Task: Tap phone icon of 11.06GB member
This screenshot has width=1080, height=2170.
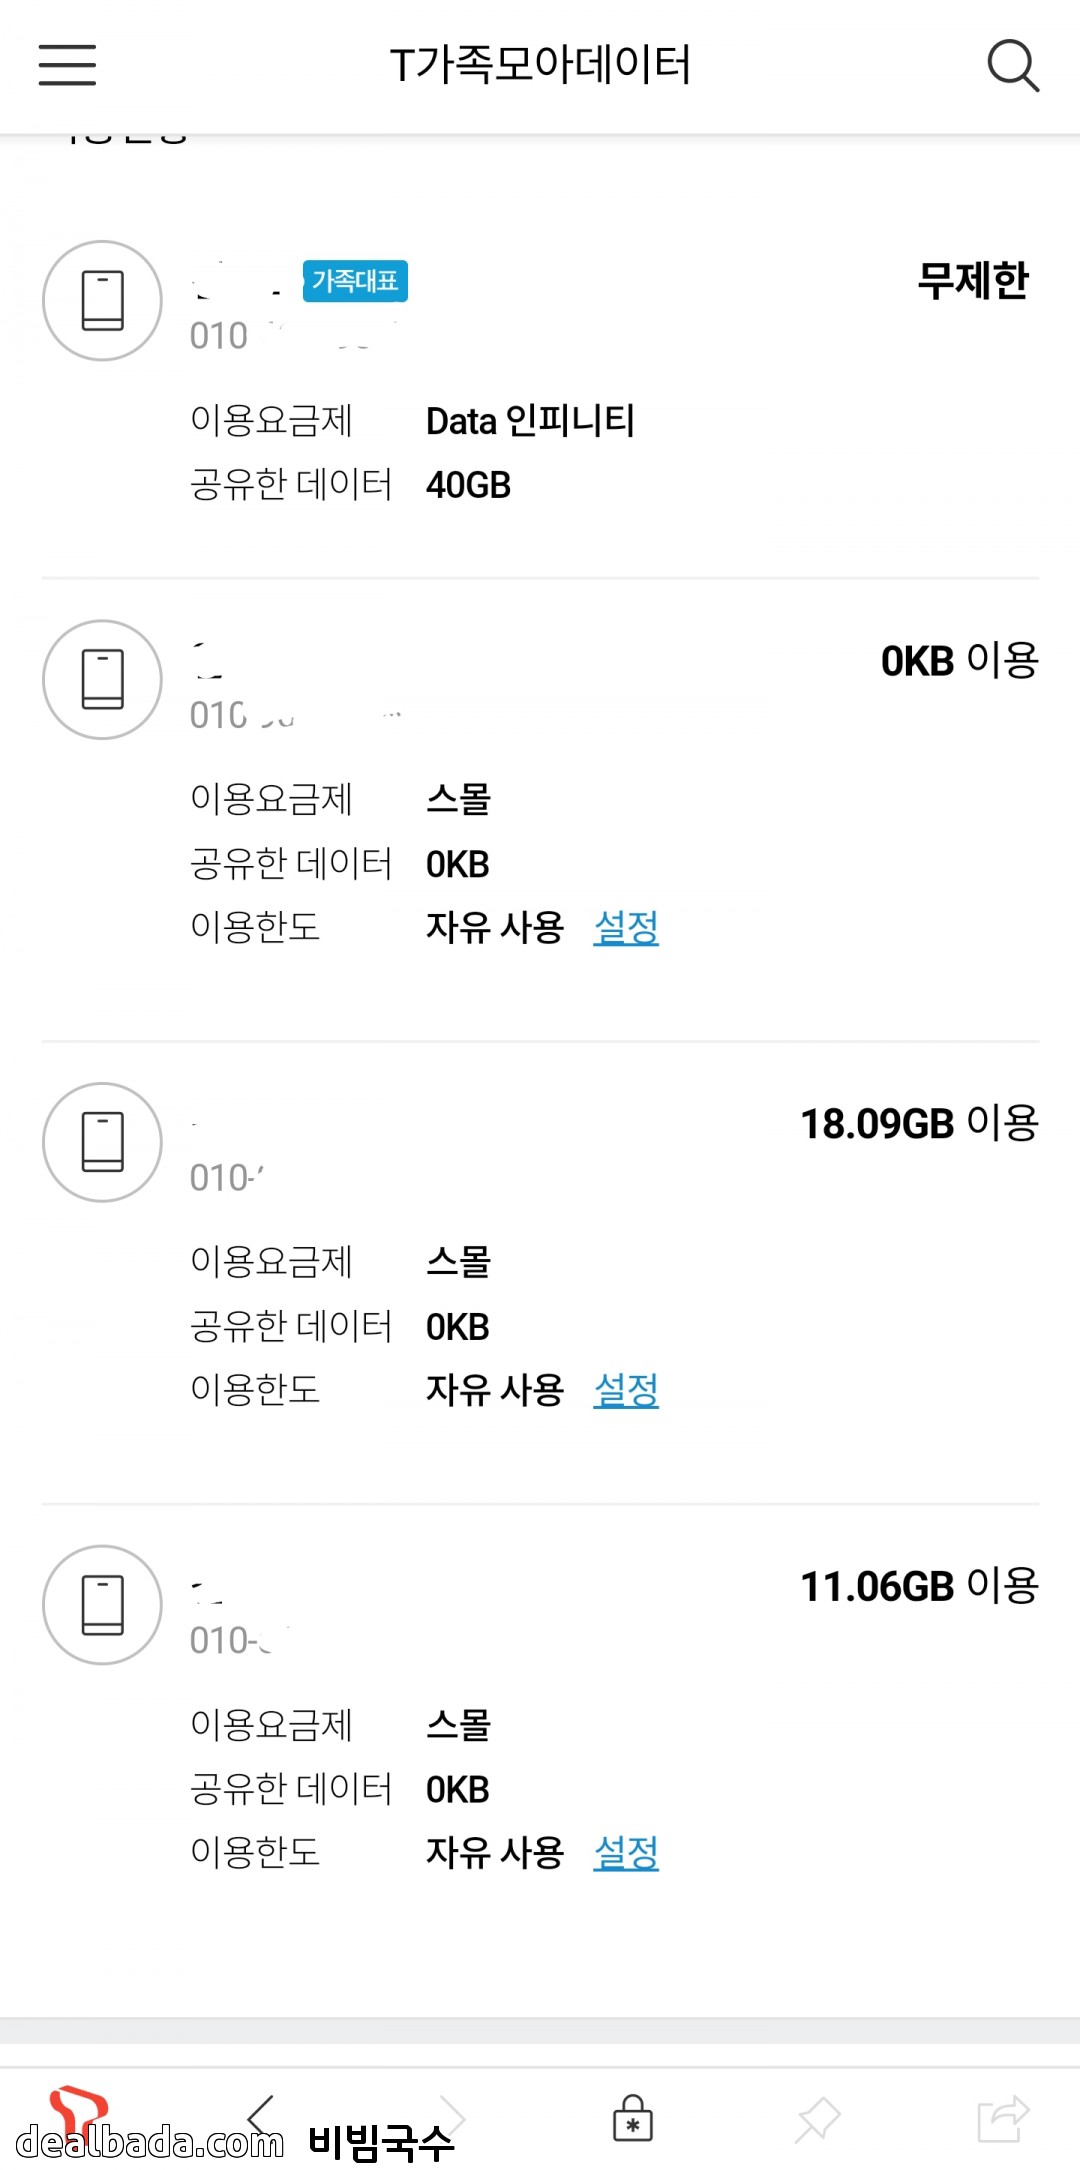Action: point(102,1605)
